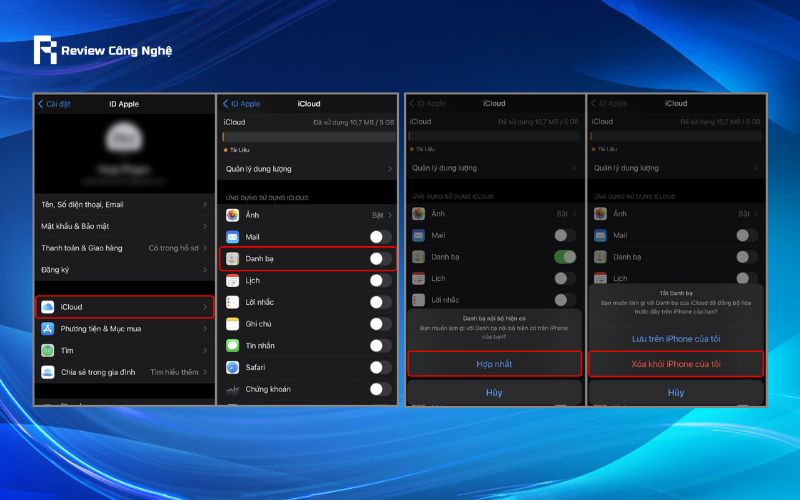Open the Mật khẩu & Bảo mật row chevron
Viewport: 800px width, 500px height.
tap(205, 226)
